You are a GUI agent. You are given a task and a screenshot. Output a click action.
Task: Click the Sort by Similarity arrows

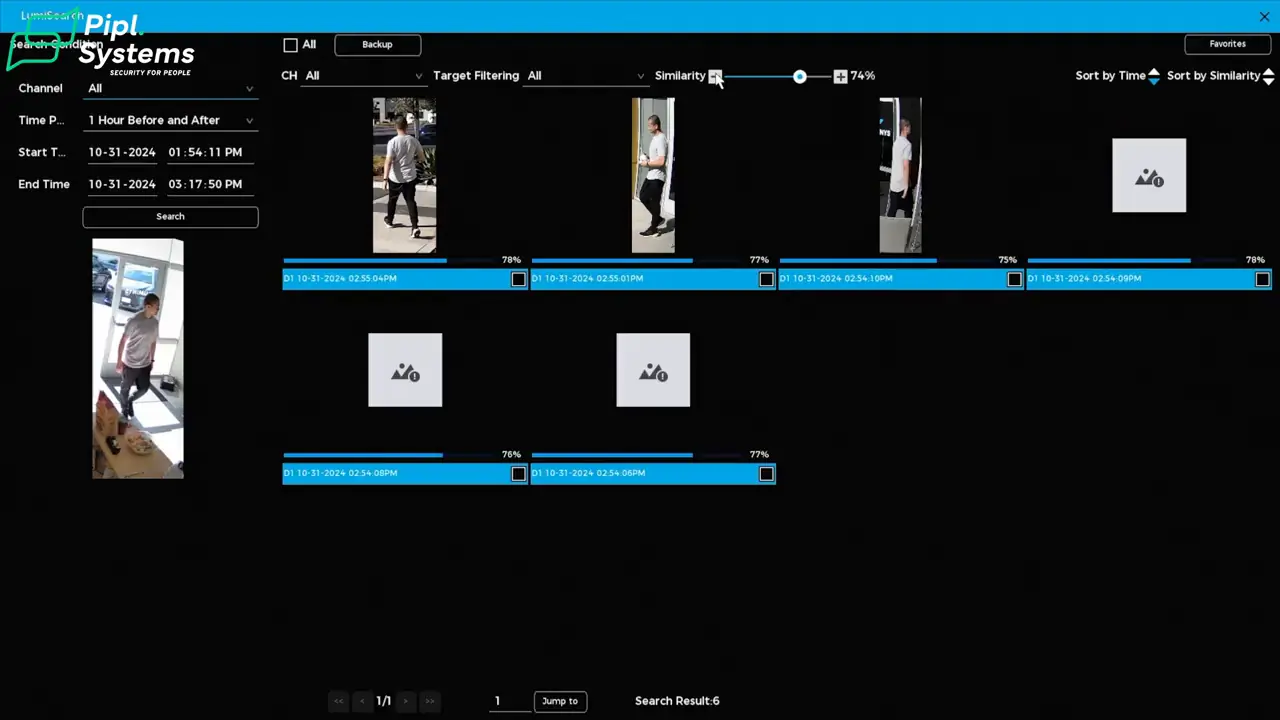coord(1268,76)
